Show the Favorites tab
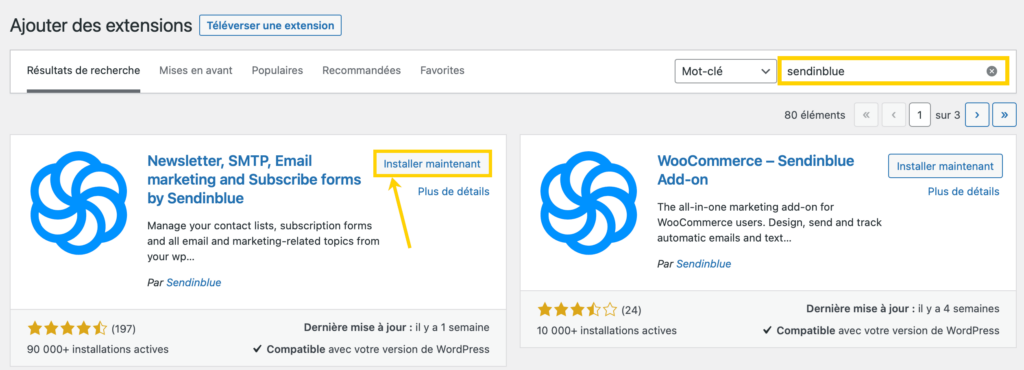The width and height of the screenshot is (1024, 370). pos(442,70)
